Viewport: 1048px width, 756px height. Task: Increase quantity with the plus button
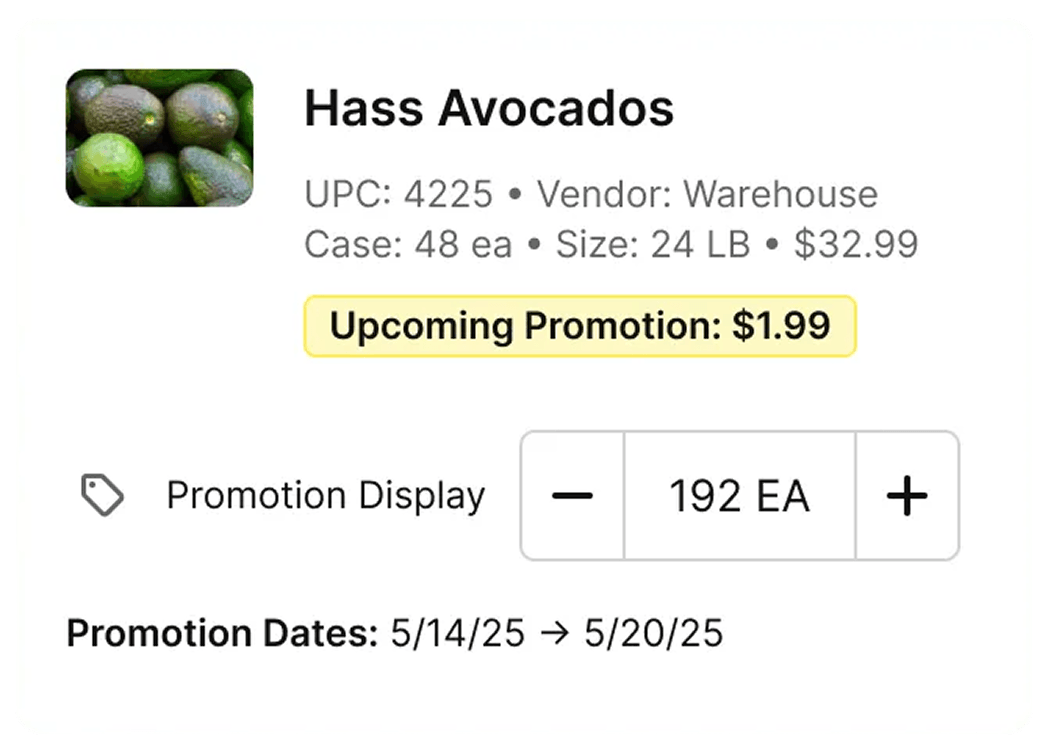tap(907, 496)
